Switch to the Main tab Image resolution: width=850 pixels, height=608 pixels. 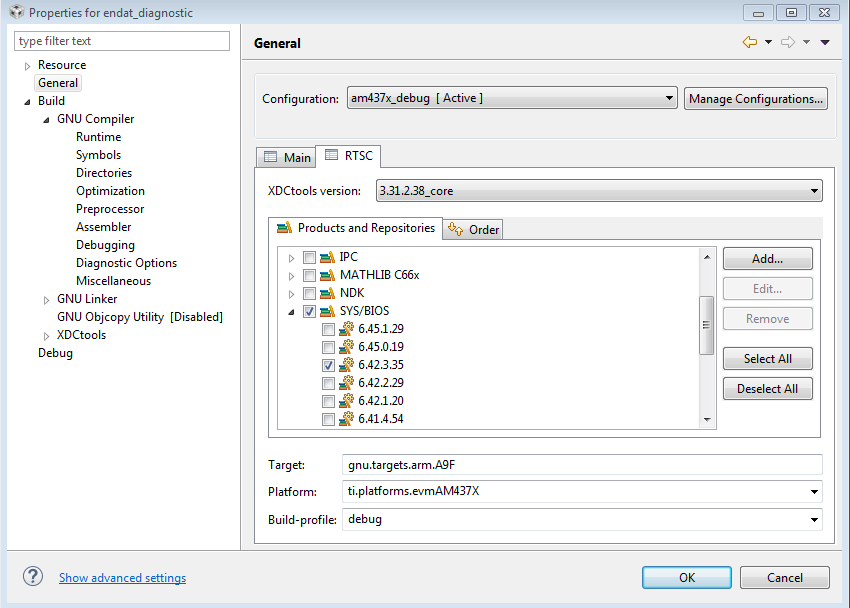[287, 157]
